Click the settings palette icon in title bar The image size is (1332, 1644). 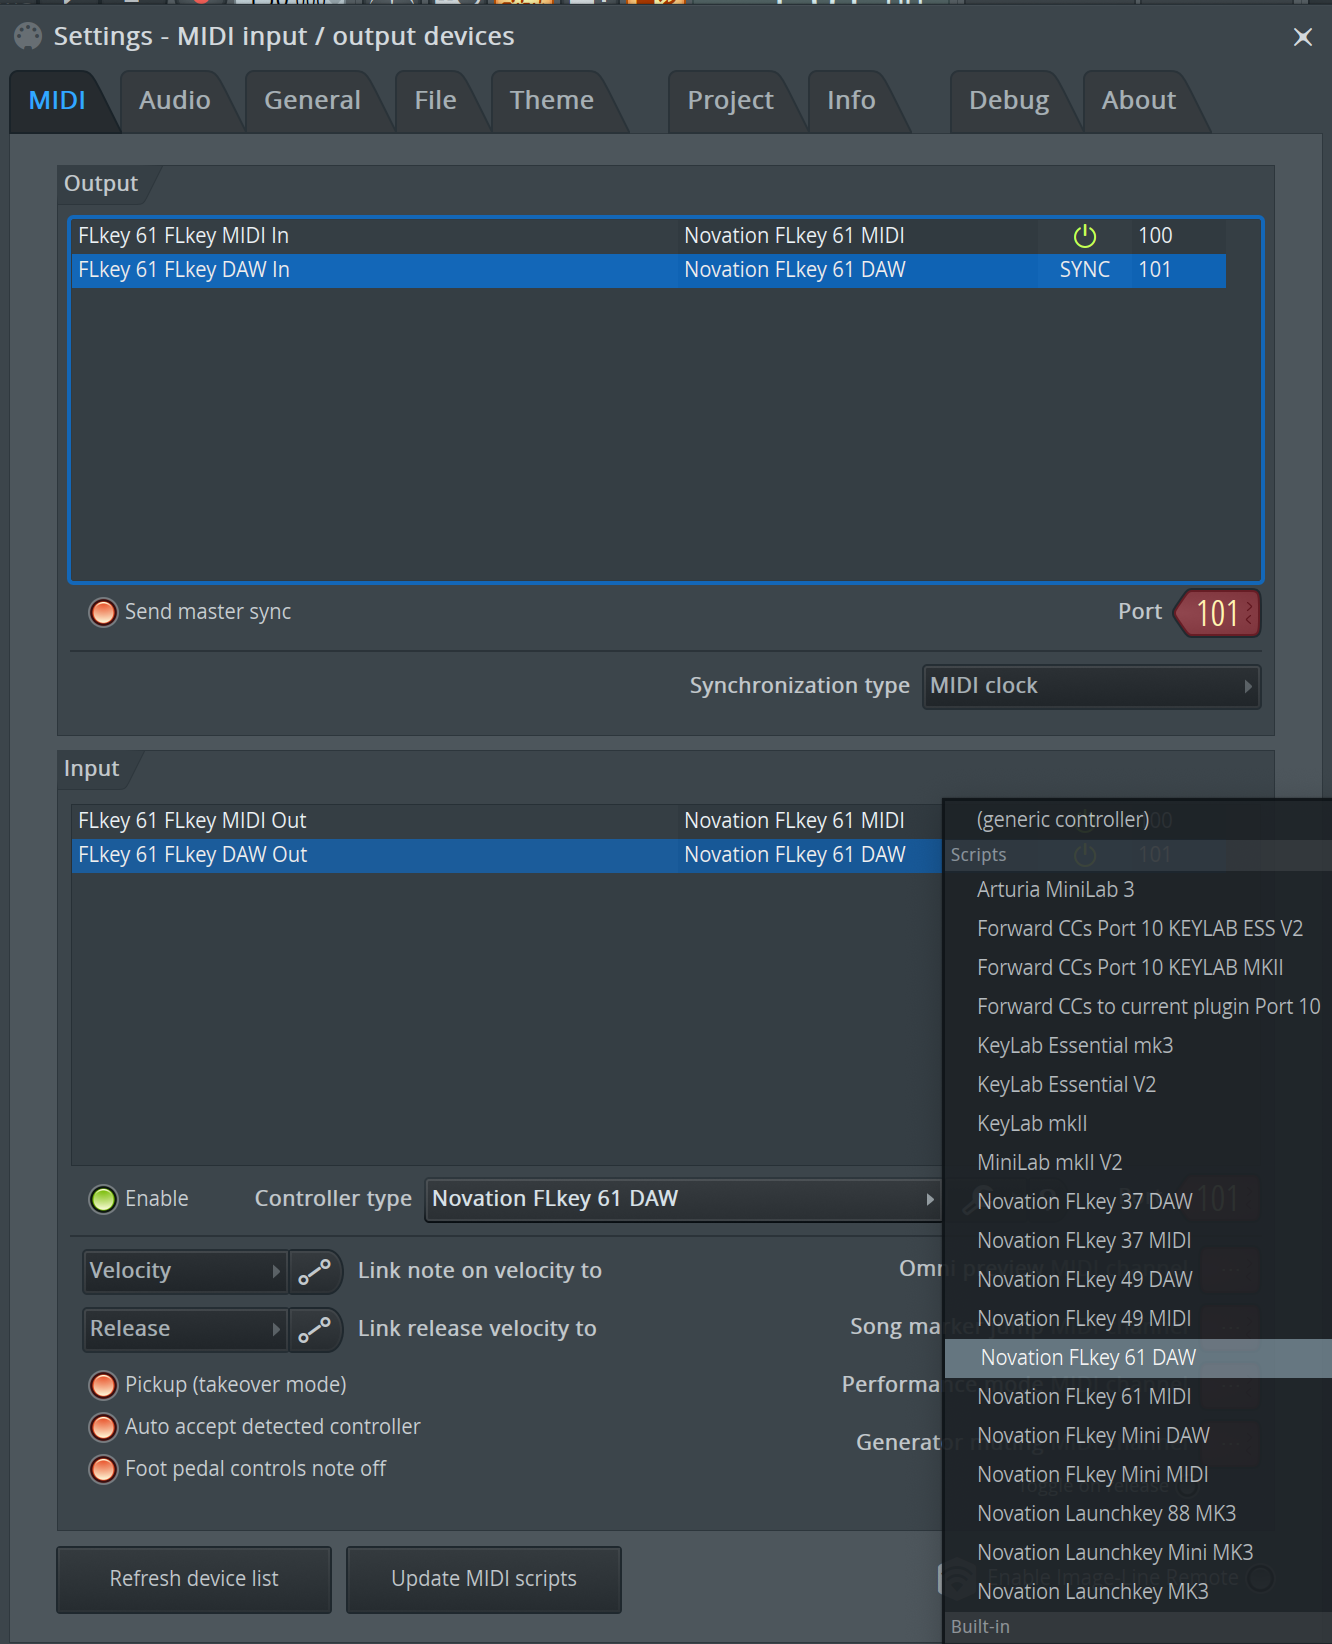28,36
